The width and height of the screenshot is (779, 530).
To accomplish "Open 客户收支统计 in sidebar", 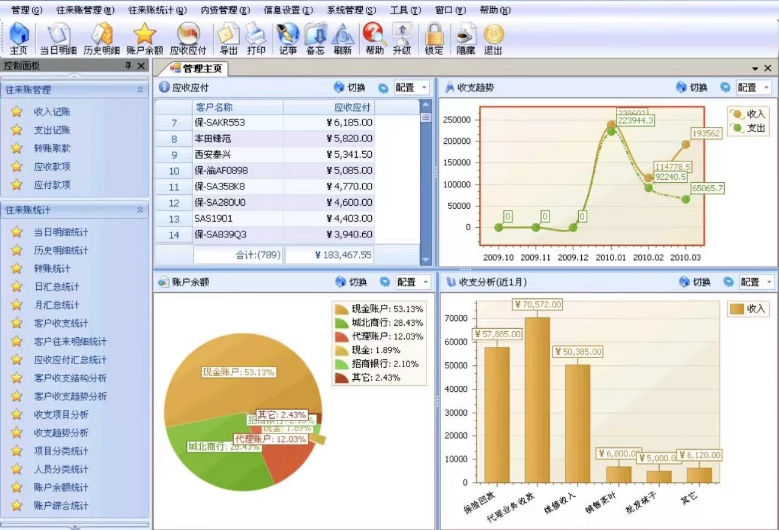I will (61, 323).
